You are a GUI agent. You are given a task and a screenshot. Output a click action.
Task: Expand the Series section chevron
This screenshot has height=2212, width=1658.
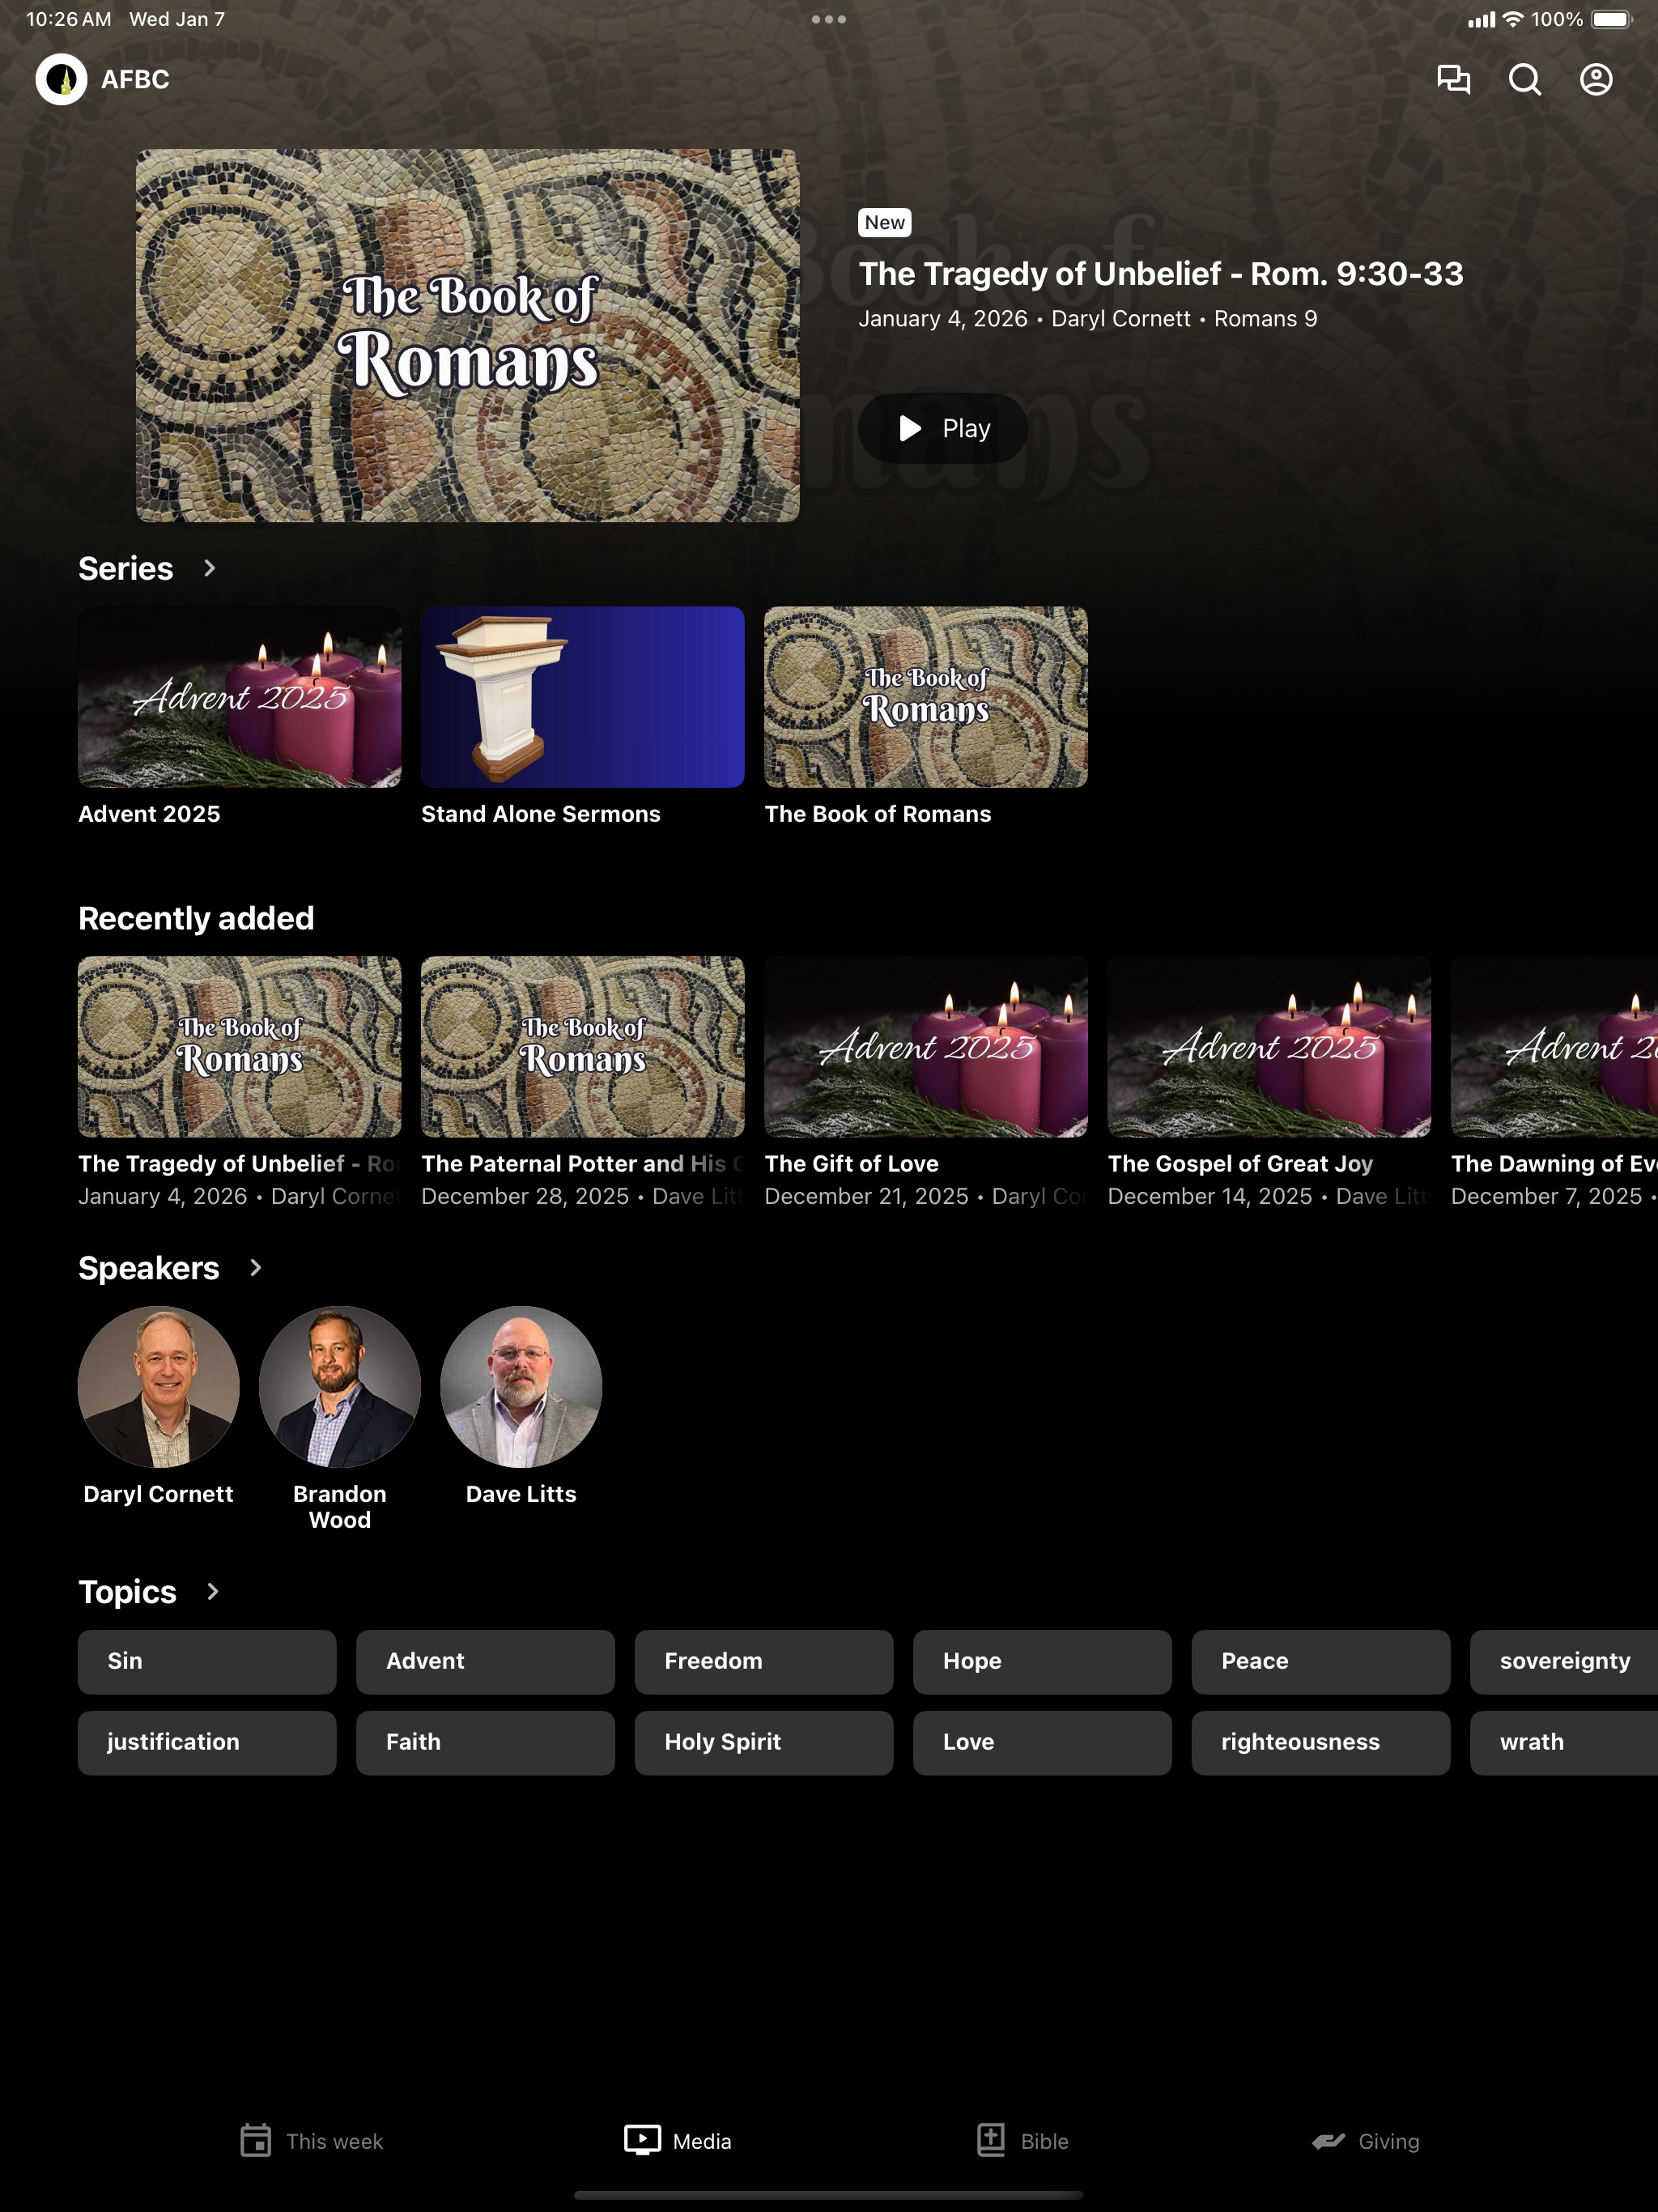click(209, 568)
